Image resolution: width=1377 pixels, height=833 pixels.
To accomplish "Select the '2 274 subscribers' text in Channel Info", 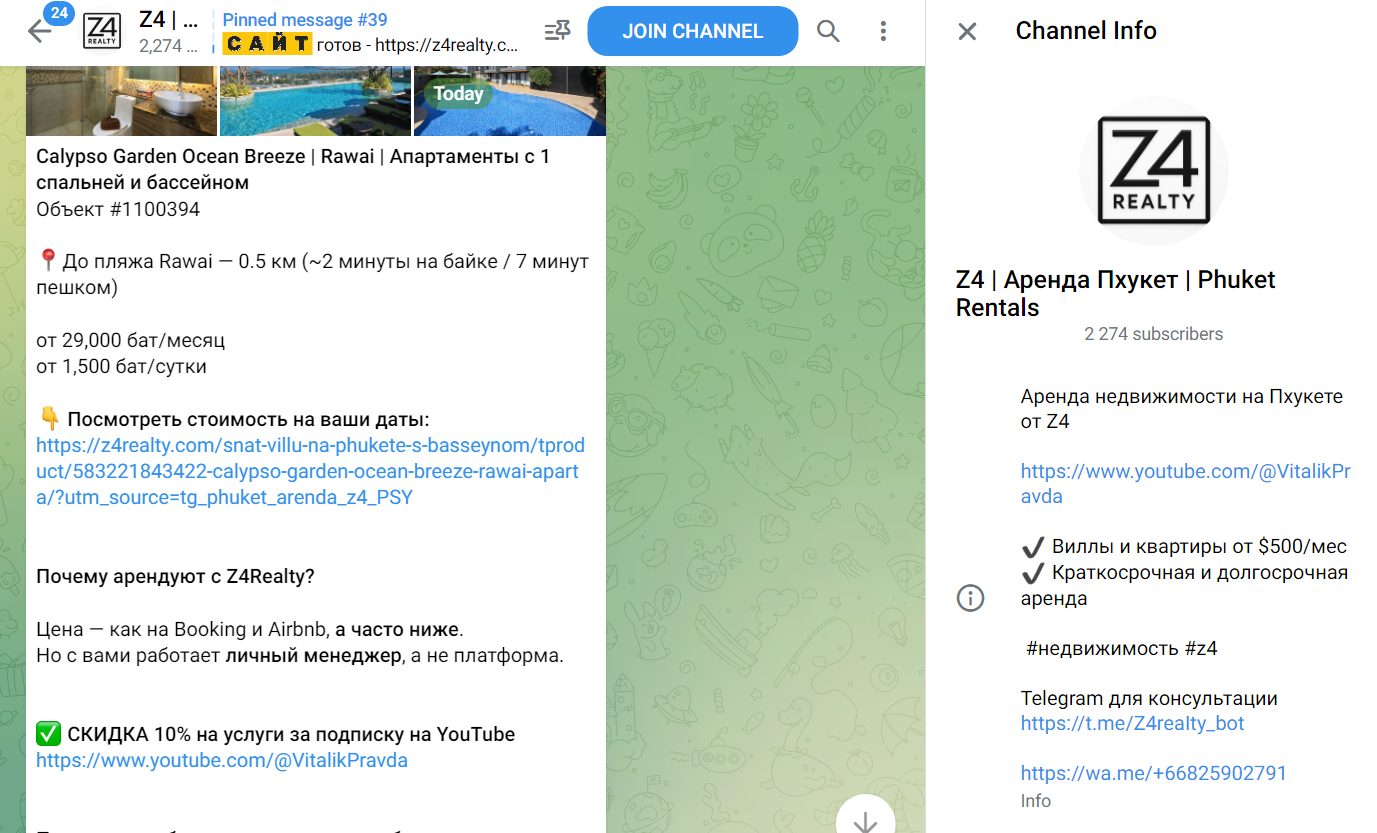I will [x=1153, y=334].
